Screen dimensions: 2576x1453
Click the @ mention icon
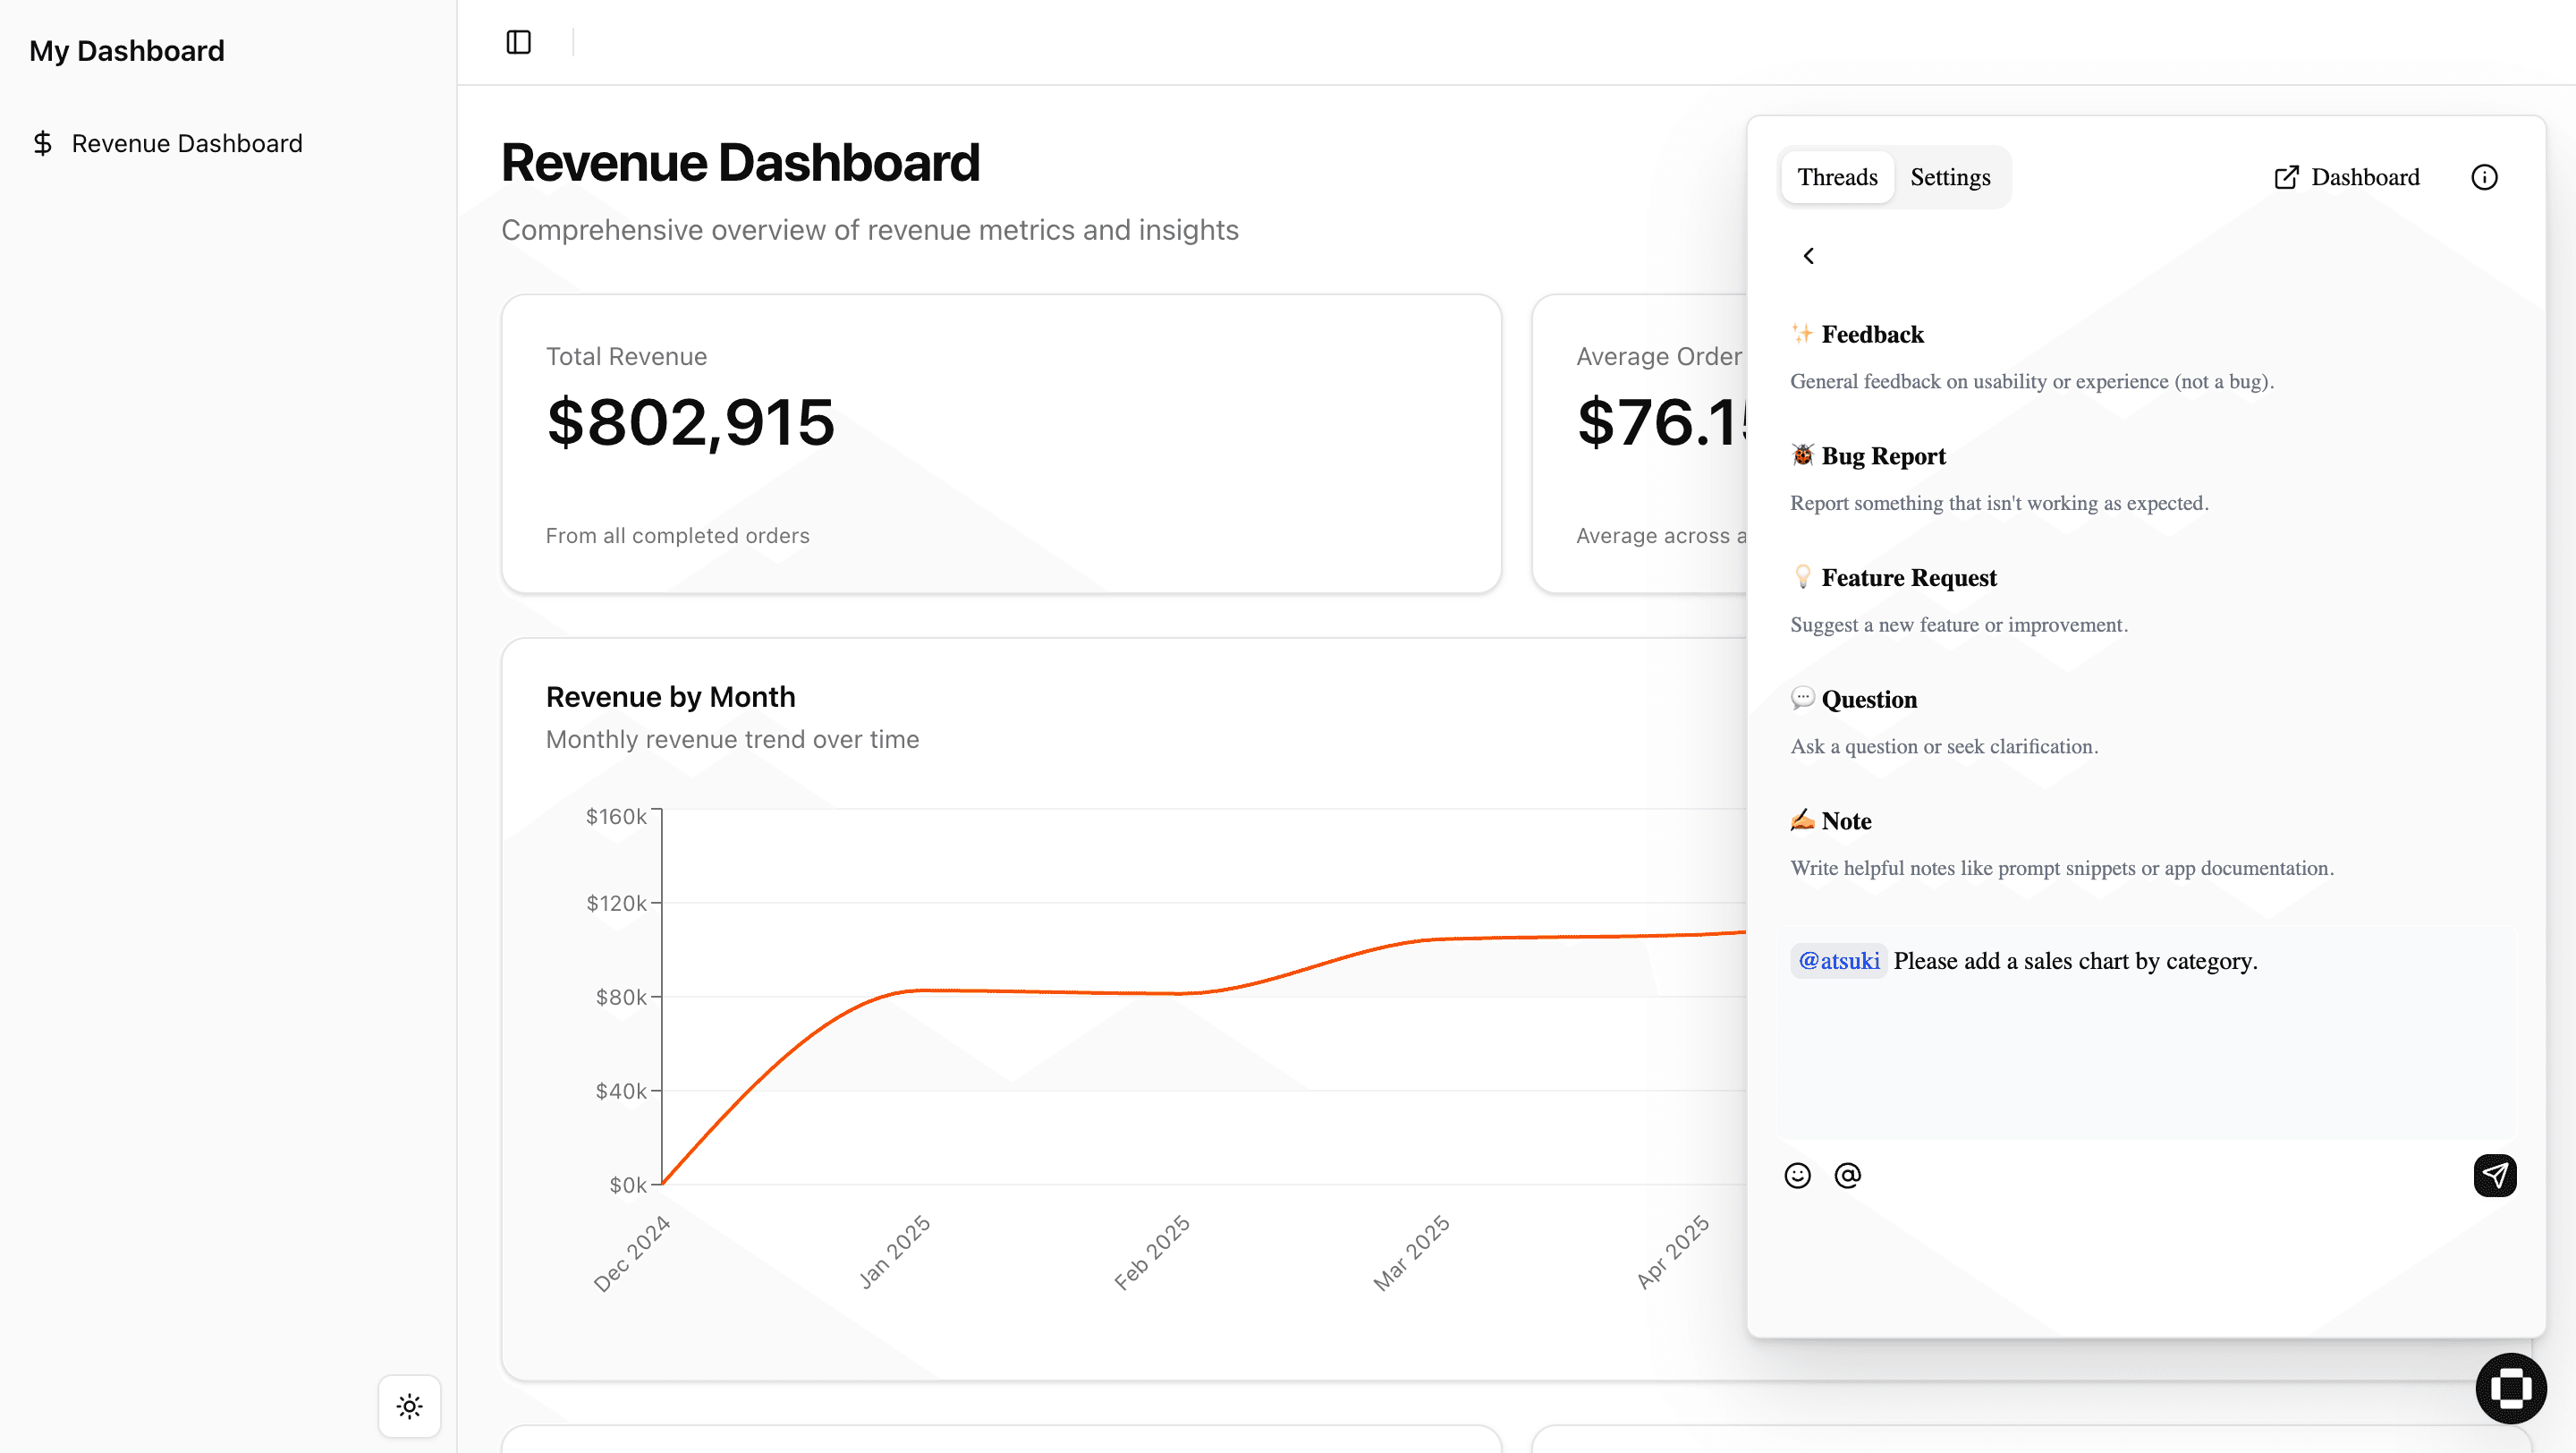click(1847, 1175)
